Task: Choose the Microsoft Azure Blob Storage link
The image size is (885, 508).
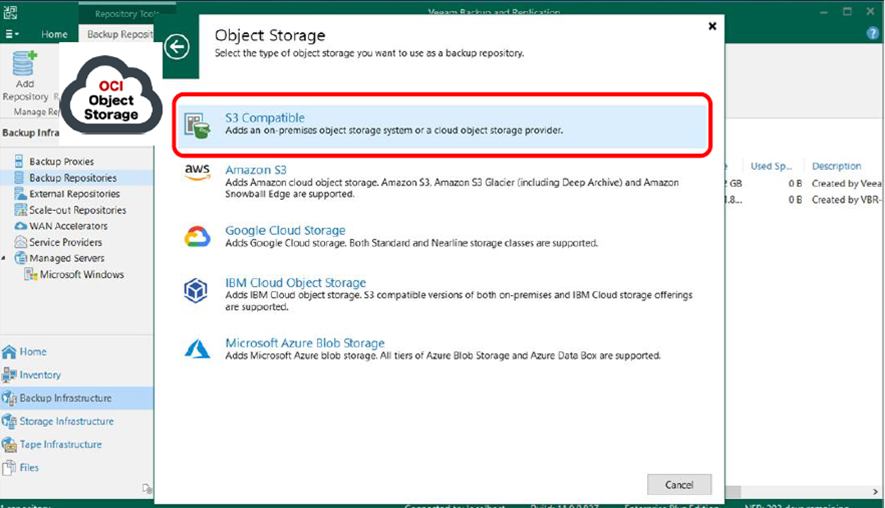Action: point(305,343)
